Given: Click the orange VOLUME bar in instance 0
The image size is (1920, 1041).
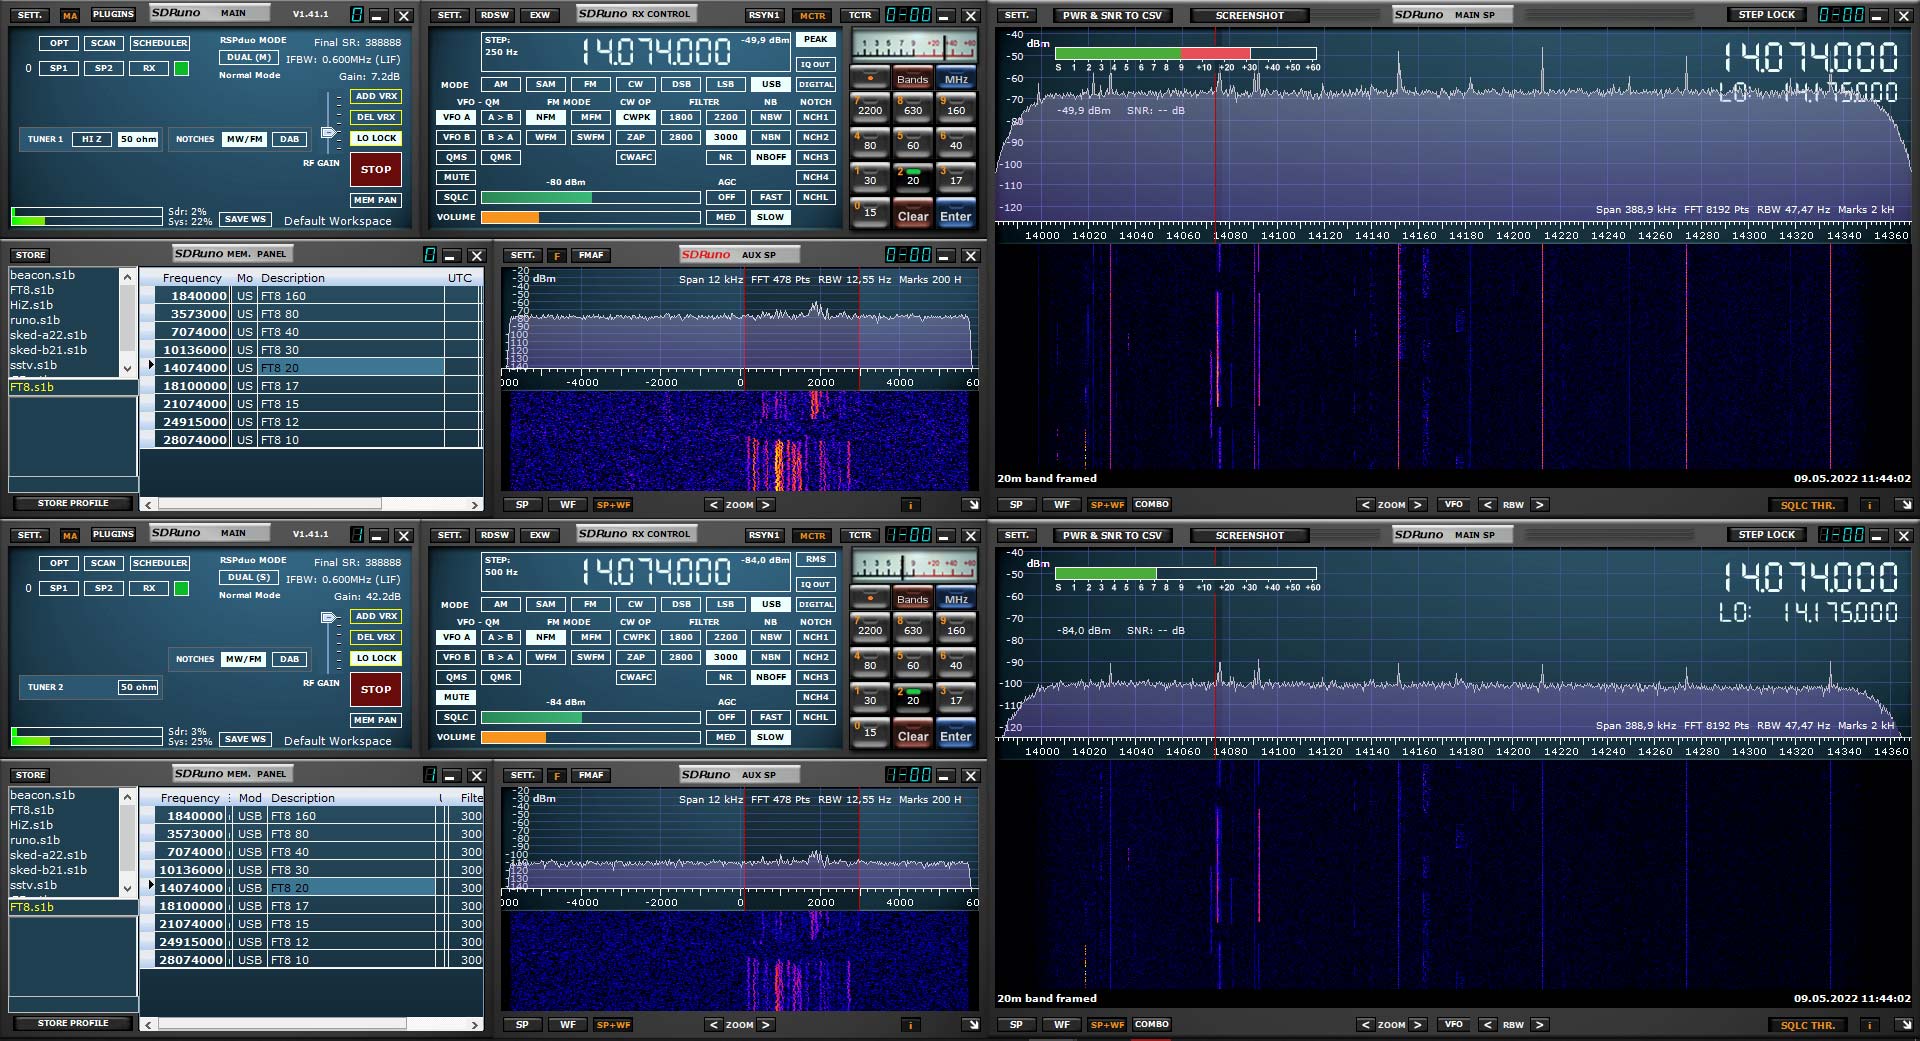Looking at the screenshot, I should [510, 217].
